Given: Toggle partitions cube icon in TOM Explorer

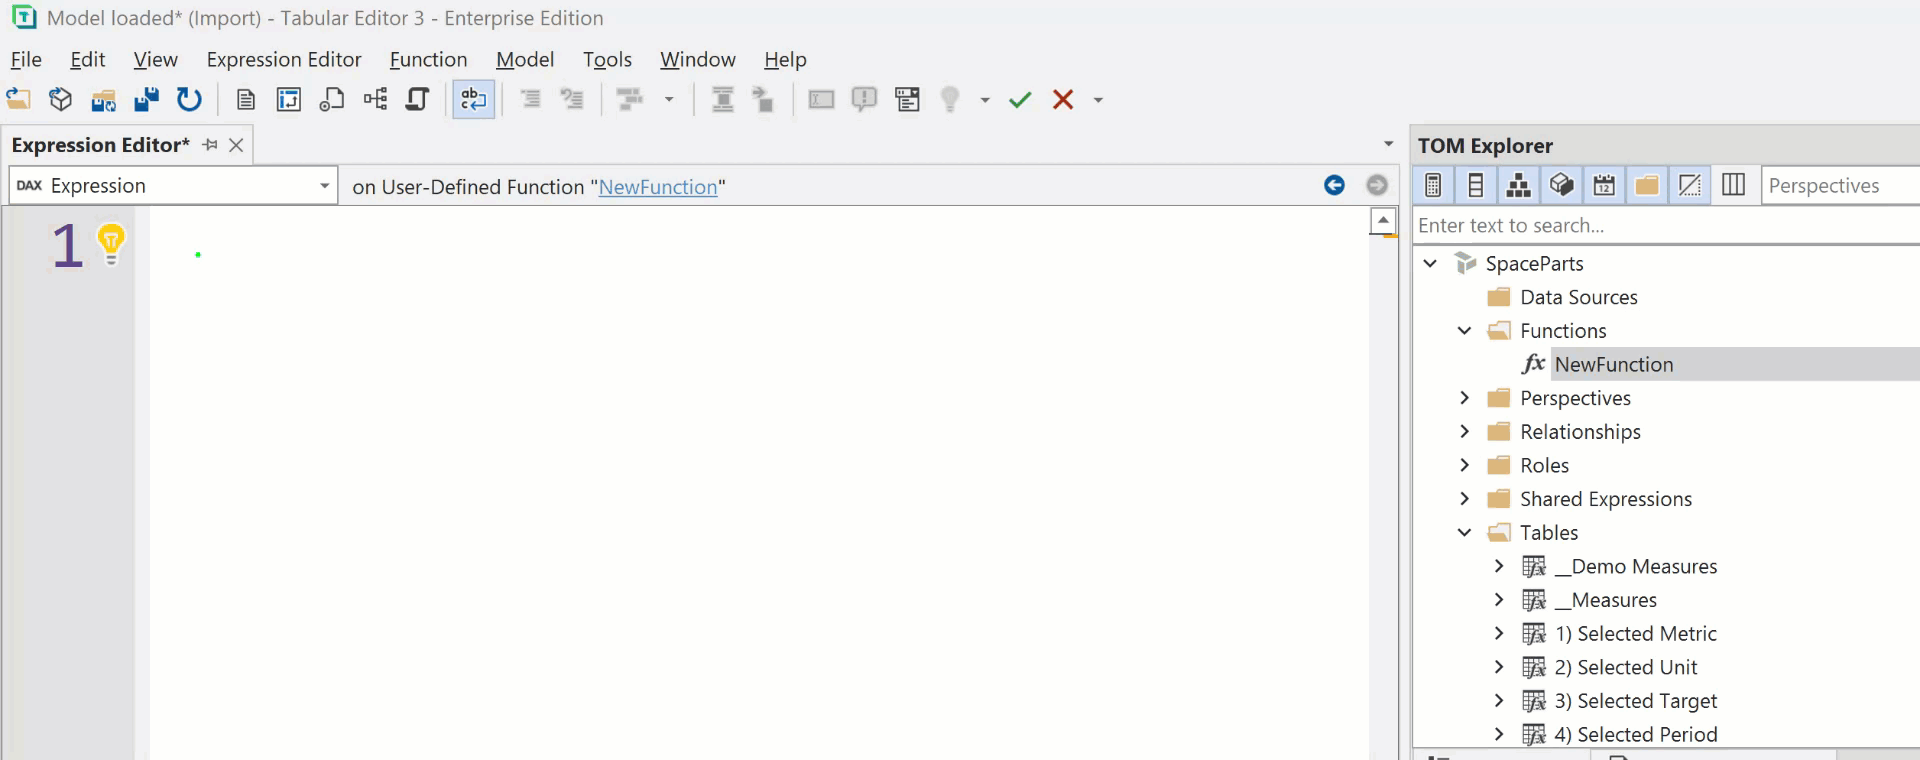Looking at the screenshot, I should click(1562, 186).
